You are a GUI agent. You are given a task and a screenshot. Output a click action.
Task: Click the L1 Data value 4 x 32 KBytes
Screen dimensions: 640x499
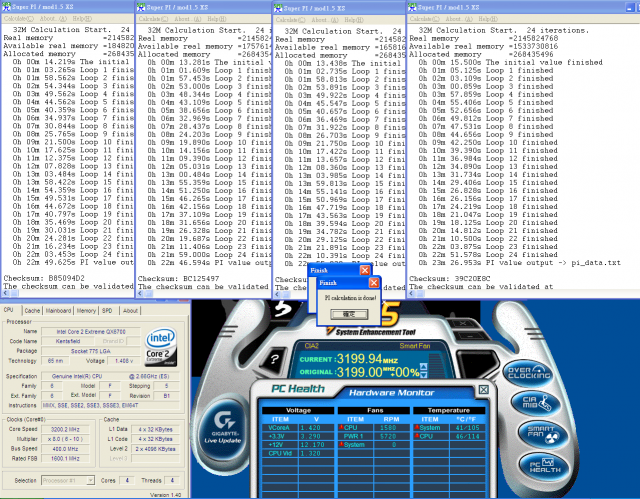click(x=155, y=429)
